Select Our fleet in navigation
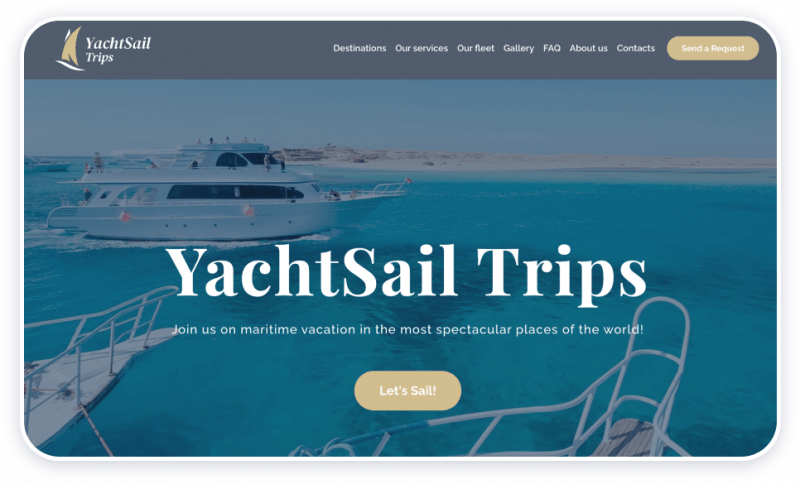The height and width of the screenshot is (484, 800). (476, 48)
